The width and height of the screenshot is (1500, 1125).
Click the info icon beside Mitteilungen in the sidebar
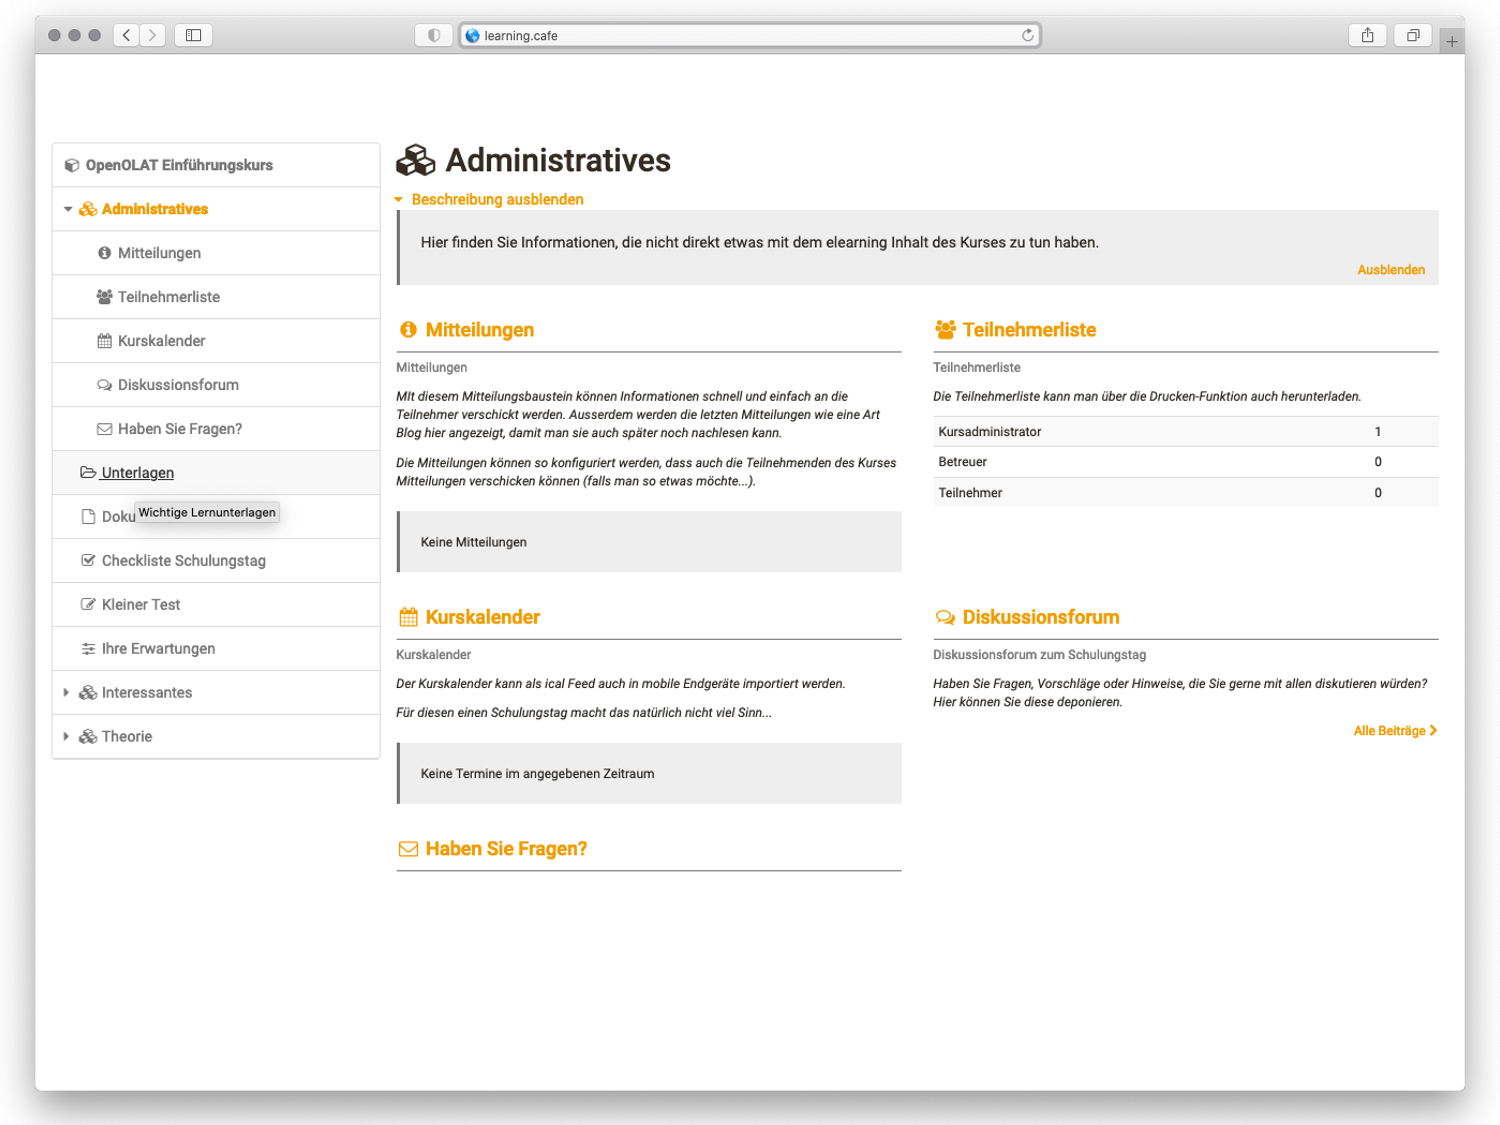[x=104, y=254]
